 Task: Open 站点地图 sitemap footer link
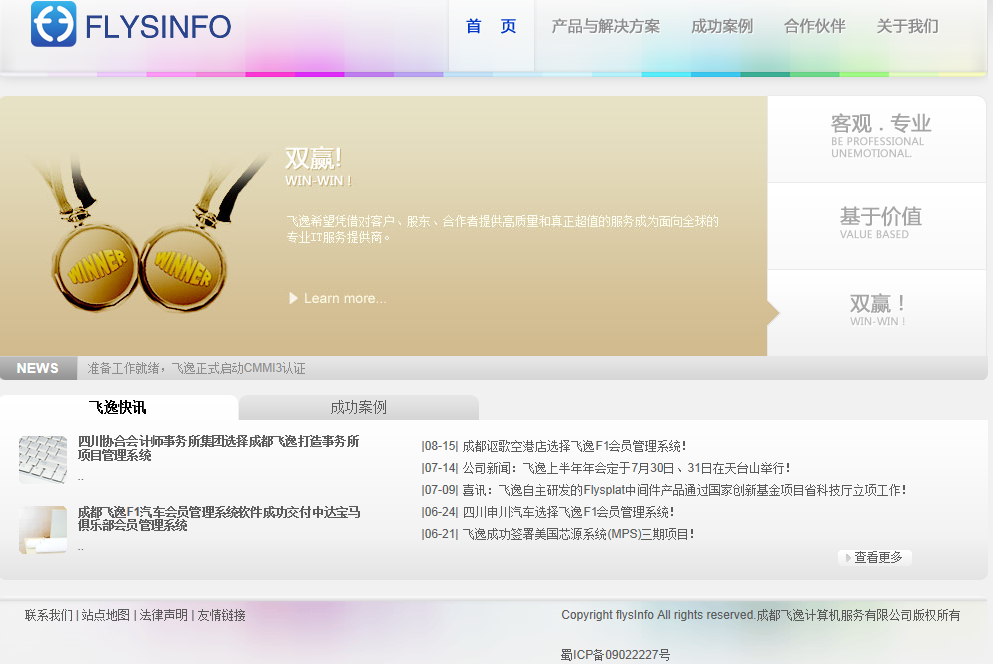coord(106,615)
